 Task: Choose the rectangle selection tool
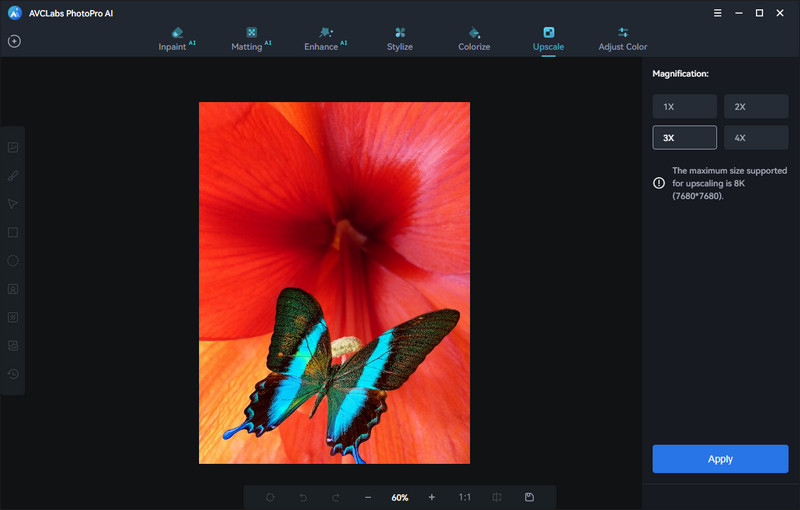point(13,233)
